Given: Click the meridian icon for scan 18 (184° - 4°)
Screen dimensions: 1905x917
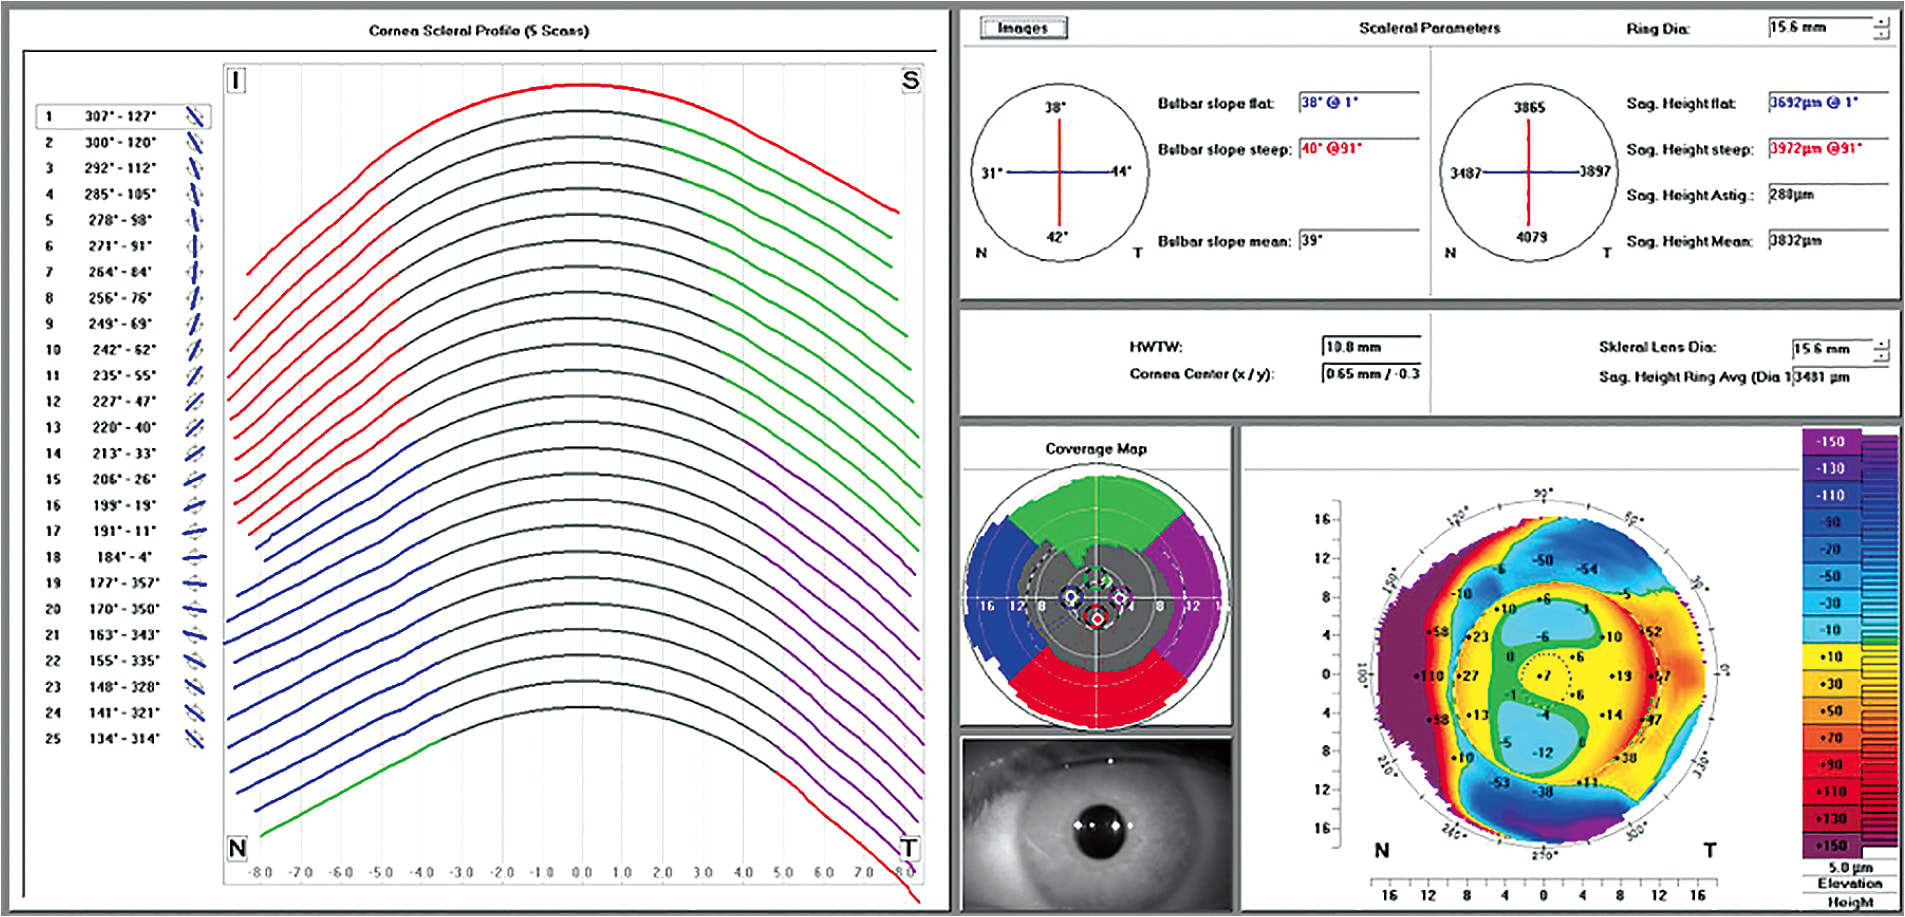Looking at the screenshot, I should click(195, 557).
